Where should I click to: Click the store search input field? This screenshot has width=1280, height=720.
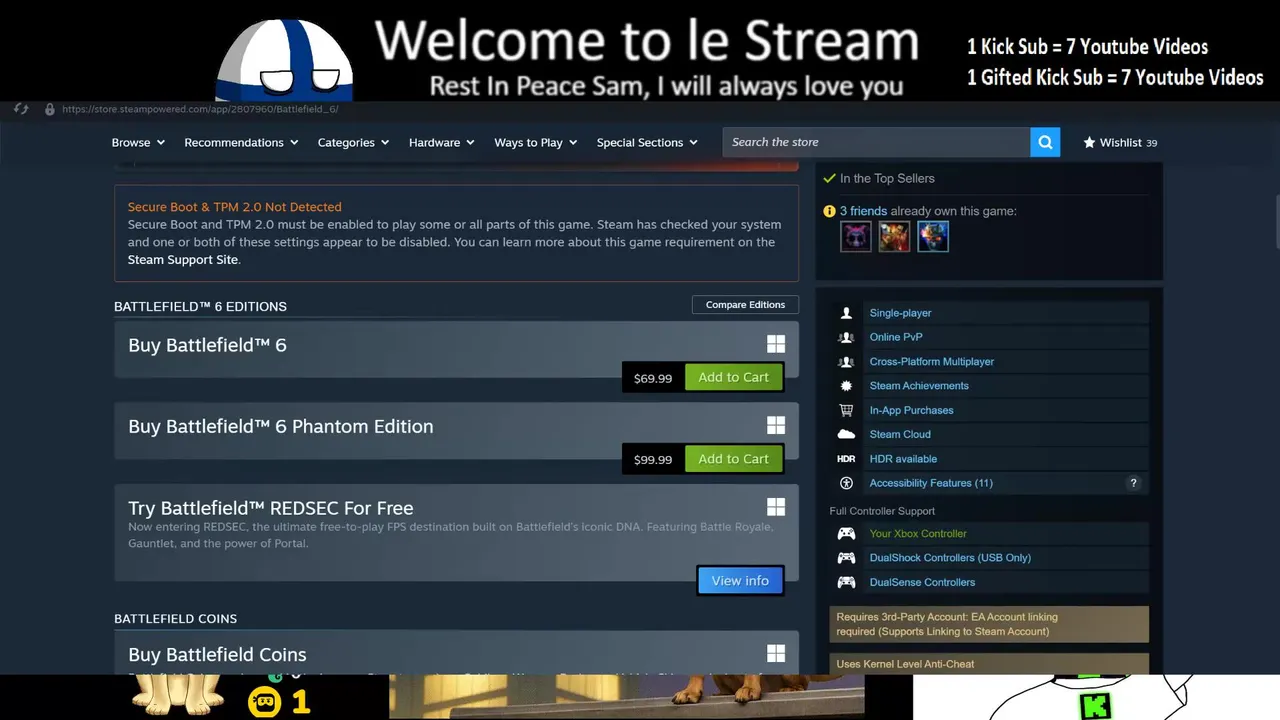(876, 142)
